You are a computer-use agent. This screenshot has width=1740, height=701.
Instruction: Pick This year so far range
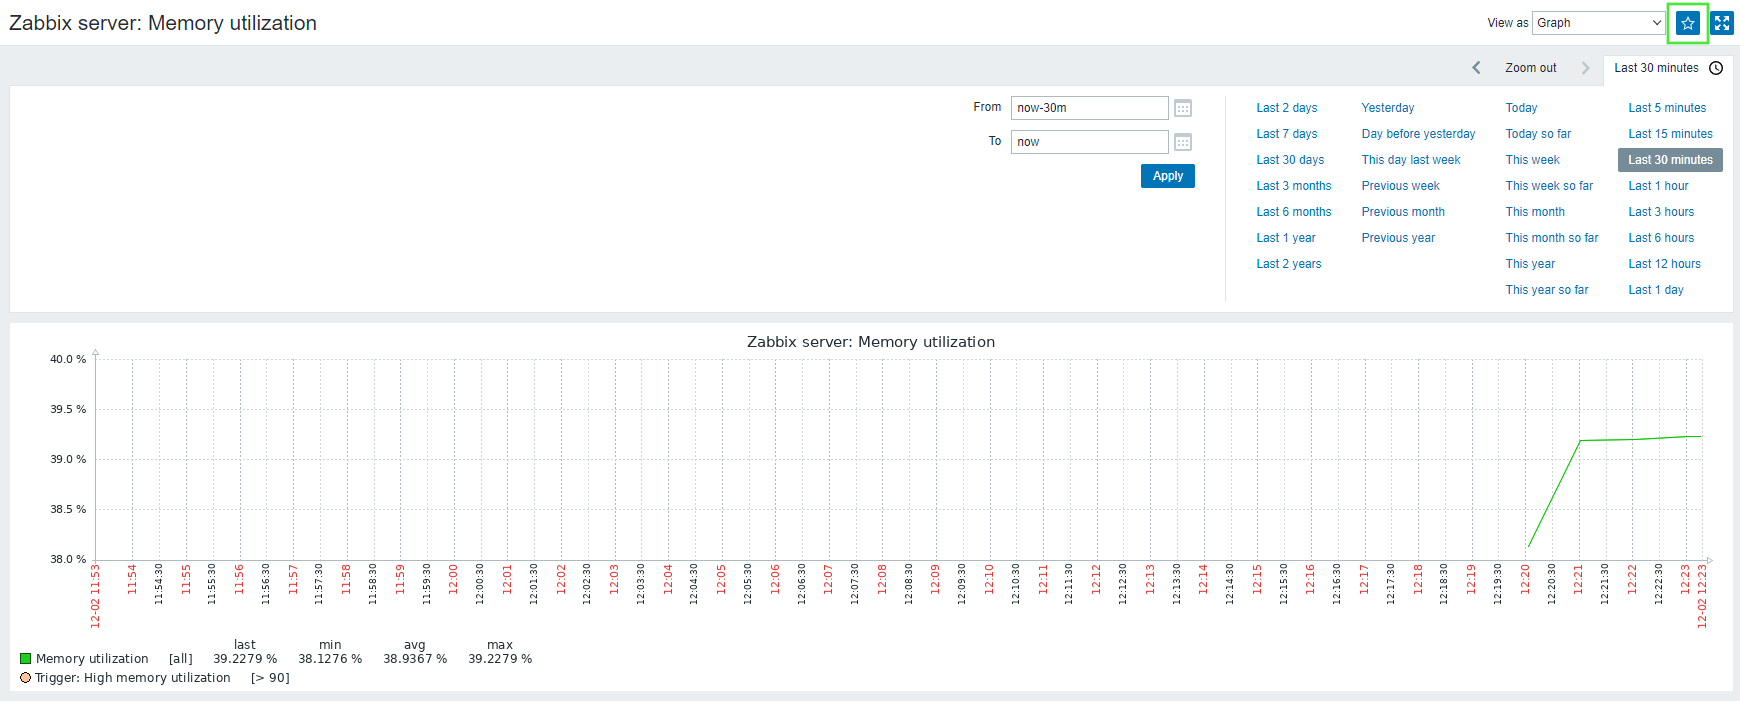1547,290
